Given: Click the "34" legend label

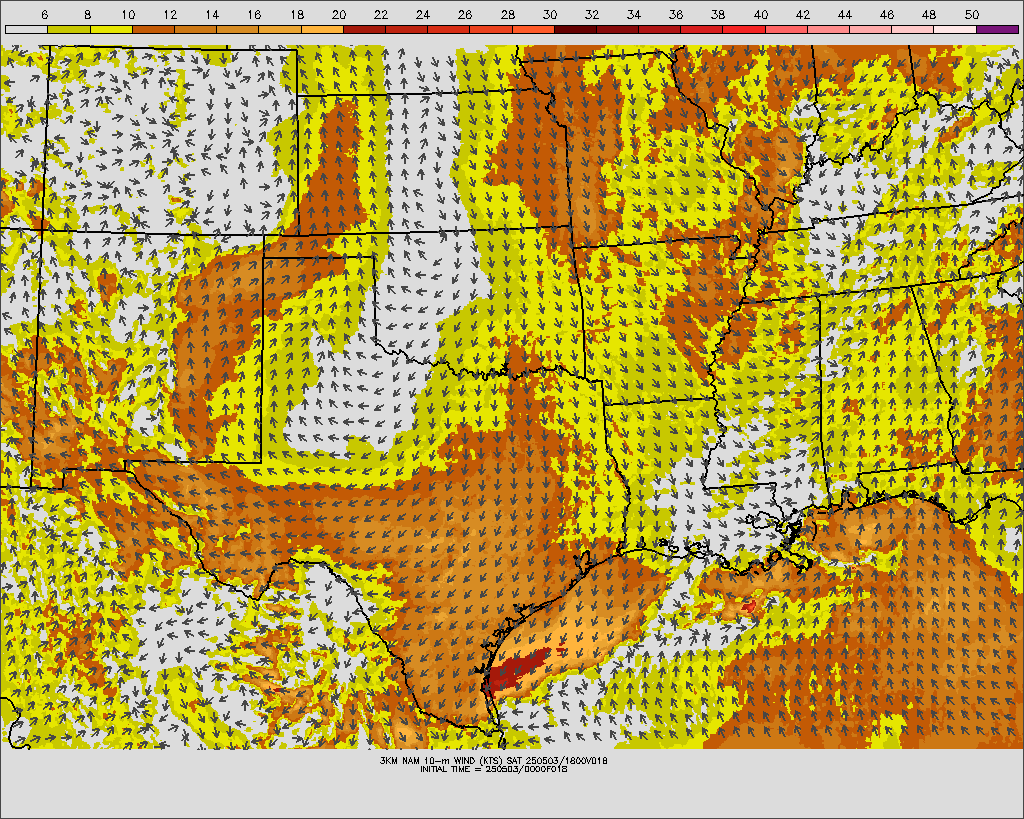Looking at the screenshot, I should [634, 14].
